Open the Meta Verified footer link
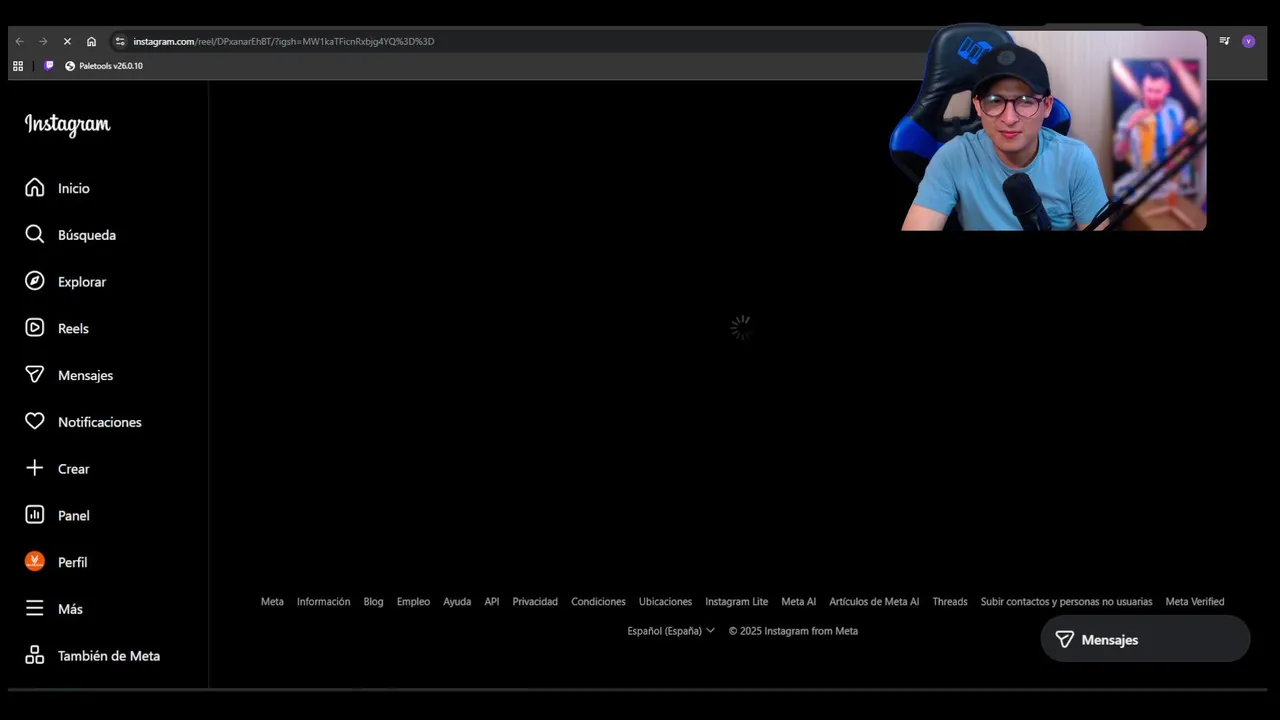 (x=1195, y=602)
